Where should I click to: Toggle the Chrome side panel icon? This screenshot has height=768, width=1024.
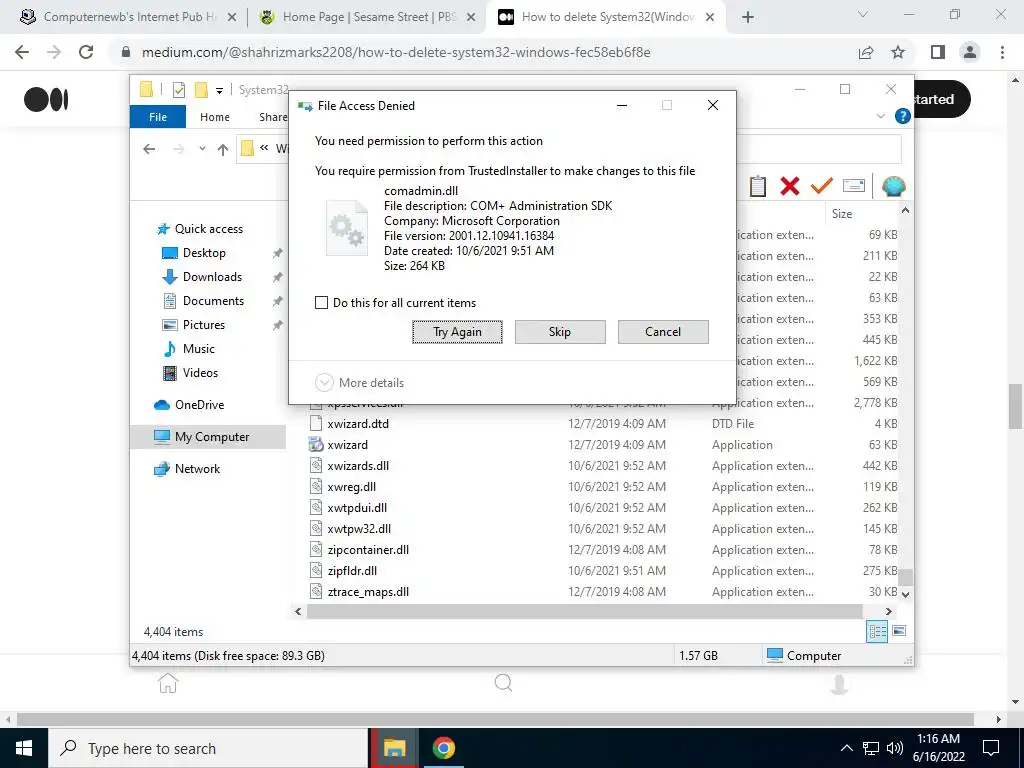coord(938,52)
